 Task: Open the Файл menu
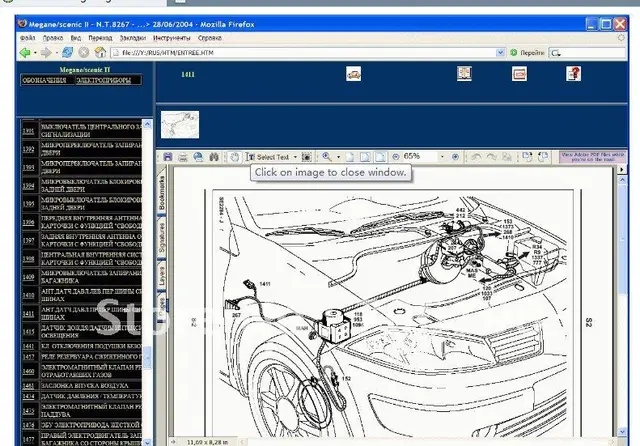pos(27,38)
